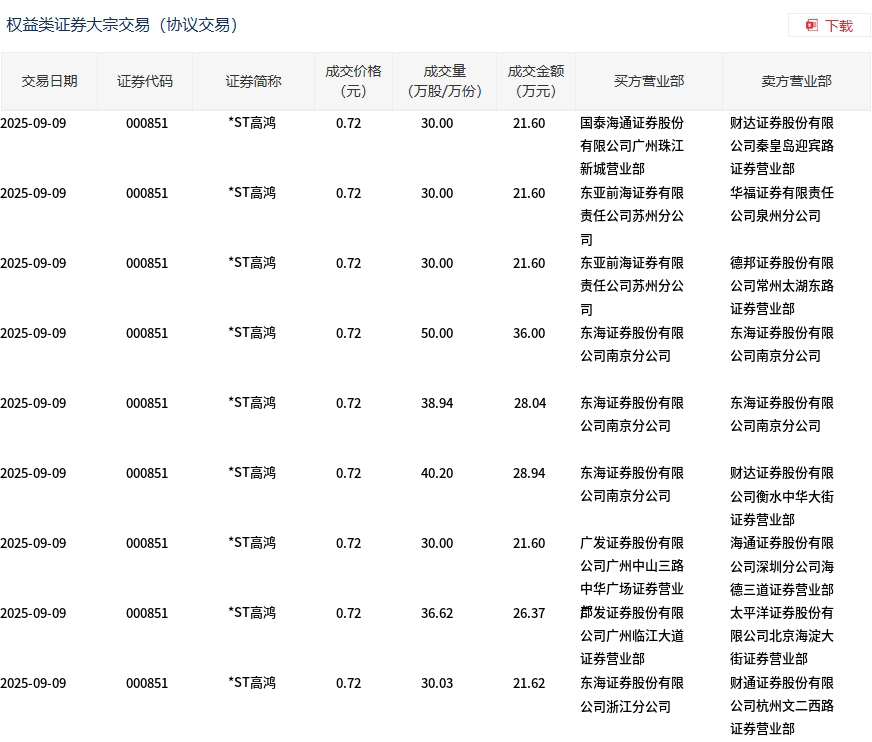
Task: Click date in the 30.03 volume row
Action: (33, 683)
